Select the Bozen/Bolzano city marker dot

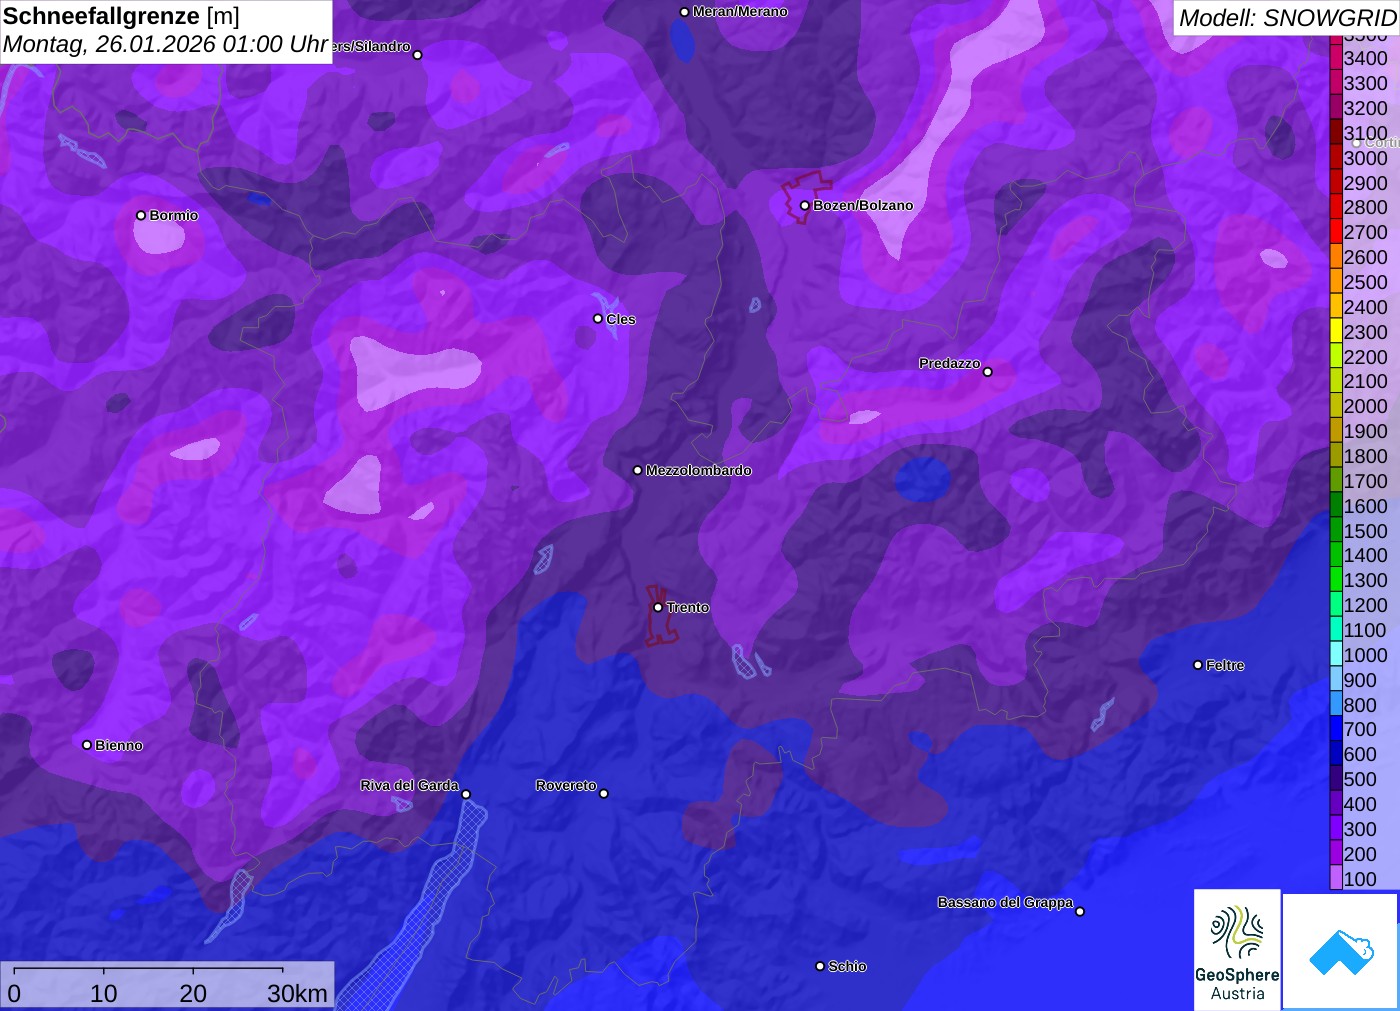tap(804, 205)
